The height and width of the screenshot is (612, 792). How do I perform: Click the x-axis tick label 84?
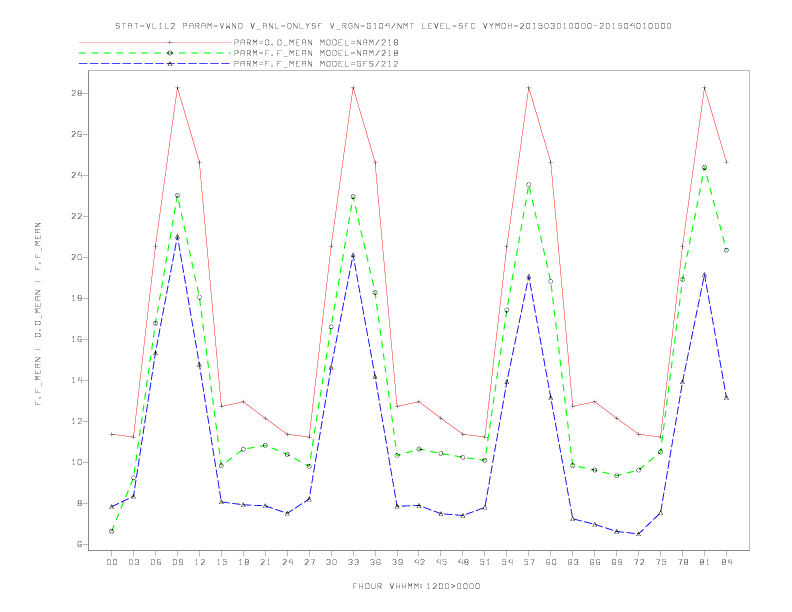[x=726, y=562]
